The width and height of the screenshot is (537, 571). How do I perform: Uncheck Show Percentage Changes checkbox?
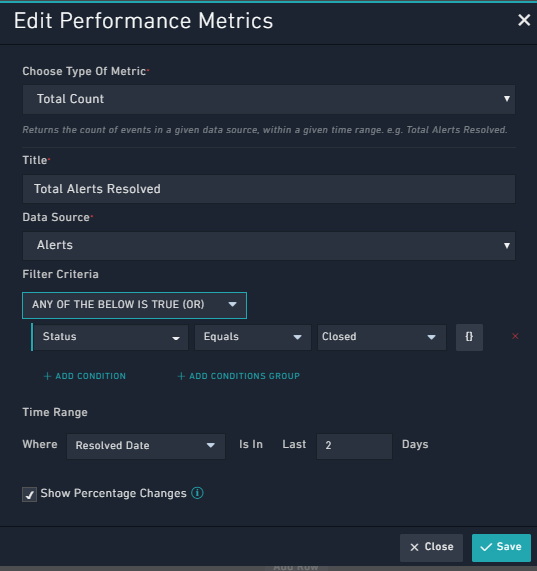pos(29,495)
